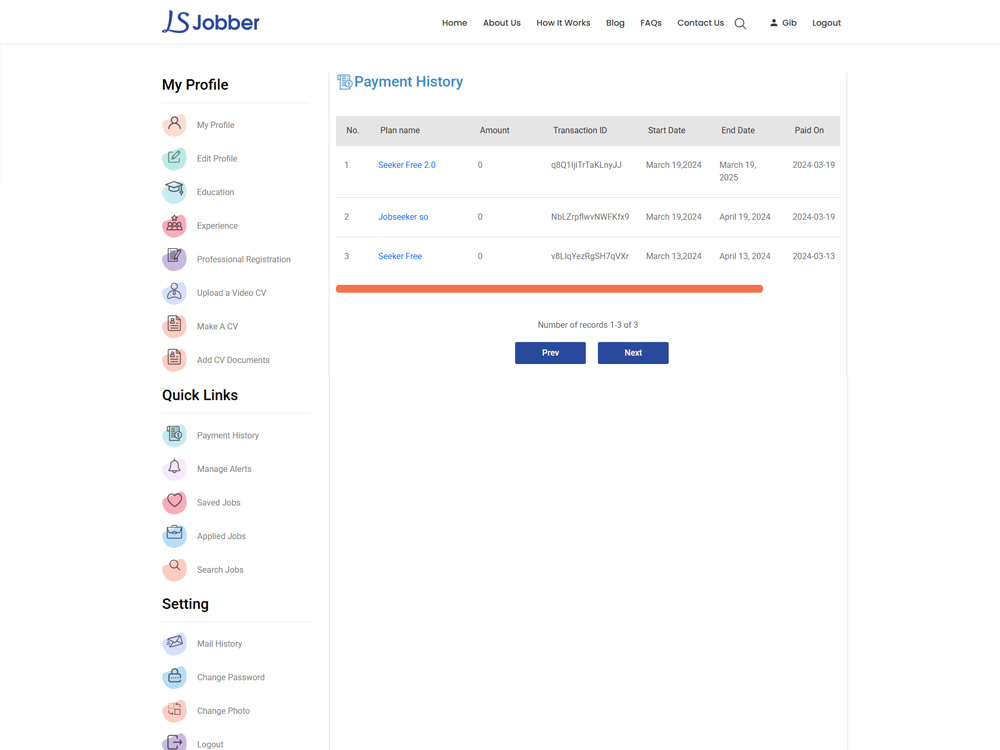Click paid date 2024-03-13
The width and height of the screenshot is (1000, 750).
click(x=813, y=256)
